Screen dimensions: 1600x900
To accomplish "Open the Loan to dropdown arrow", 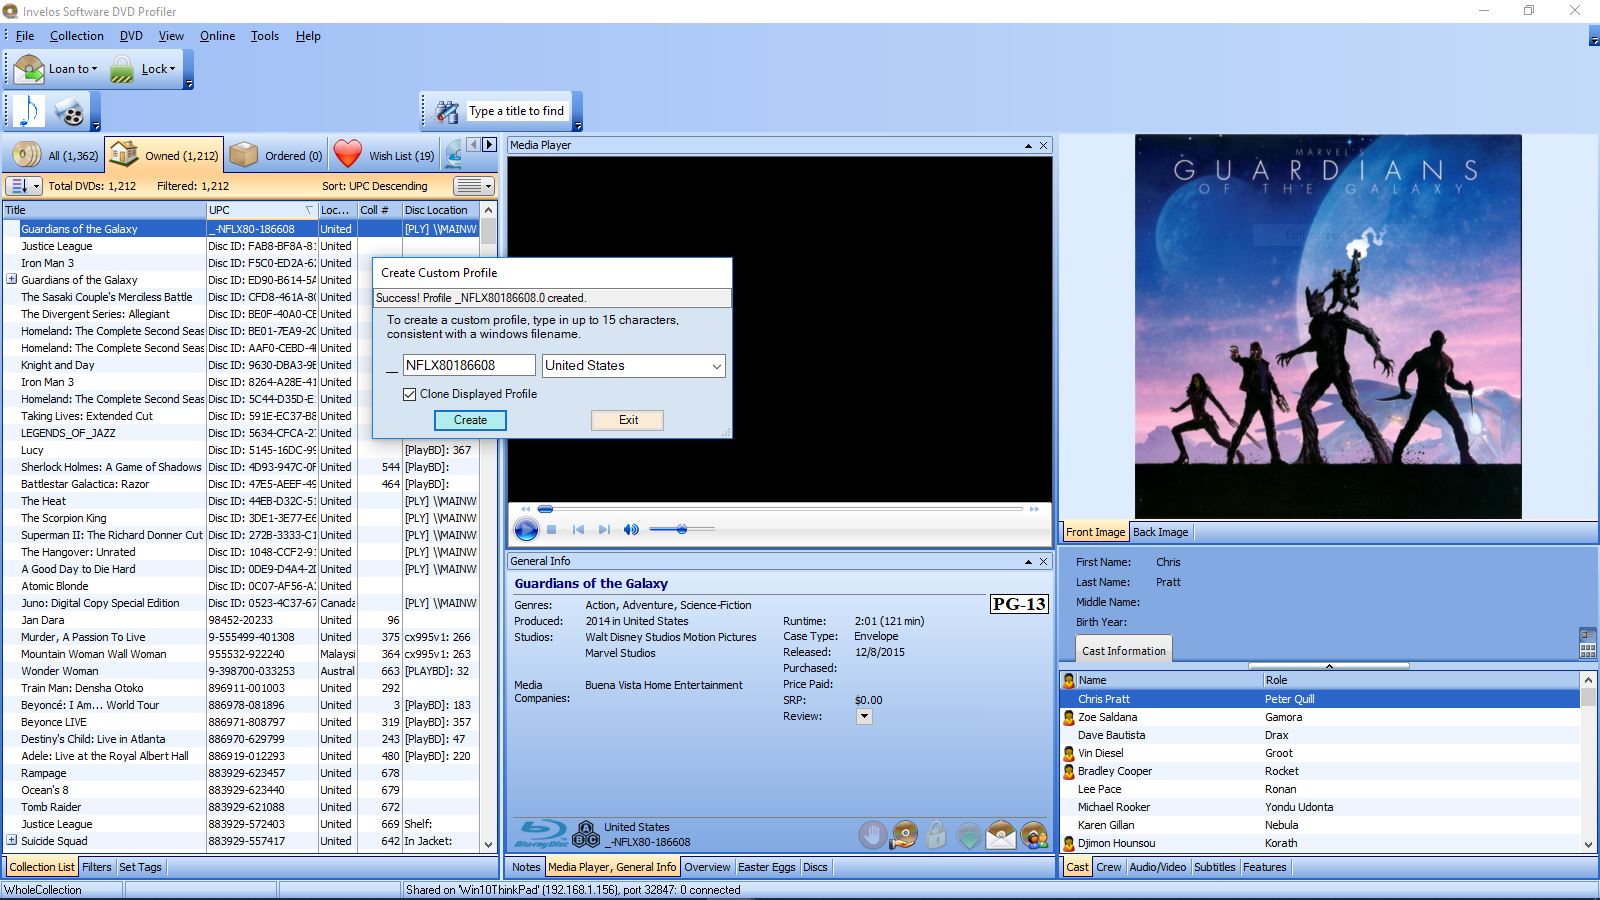I will [x=95, y=69].
